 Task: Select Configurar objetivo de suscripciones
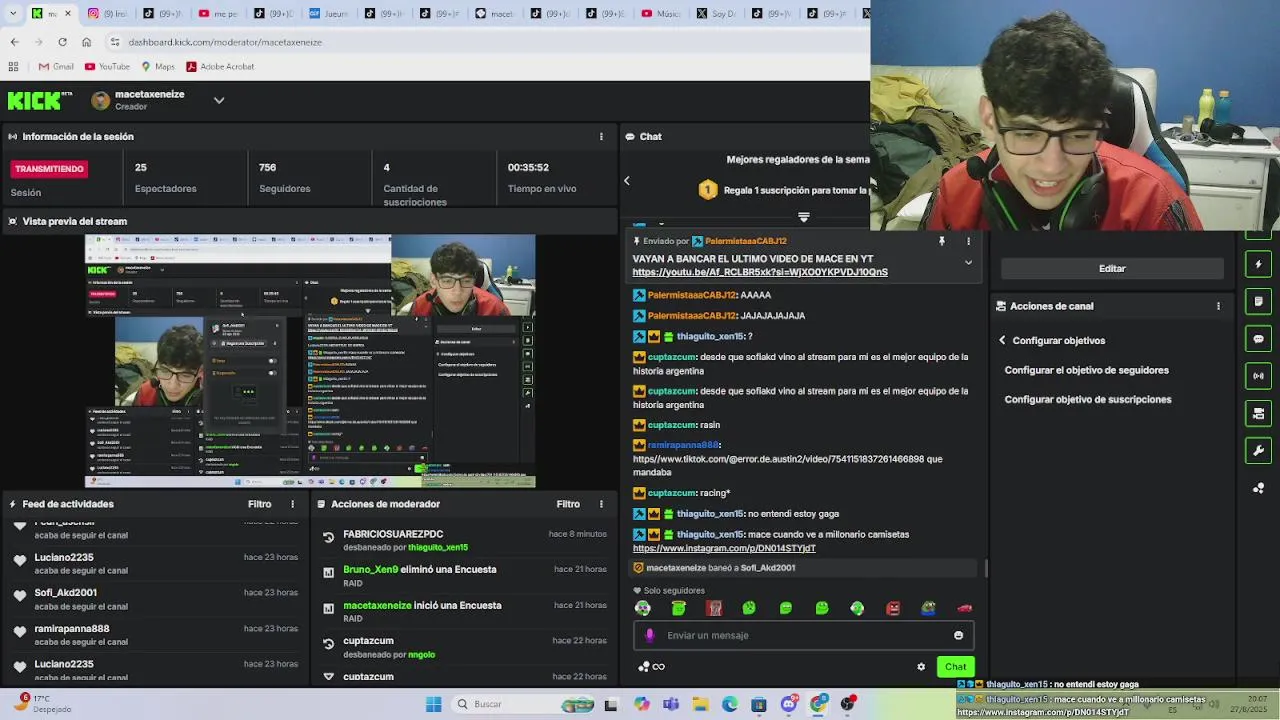[1088, 399]
